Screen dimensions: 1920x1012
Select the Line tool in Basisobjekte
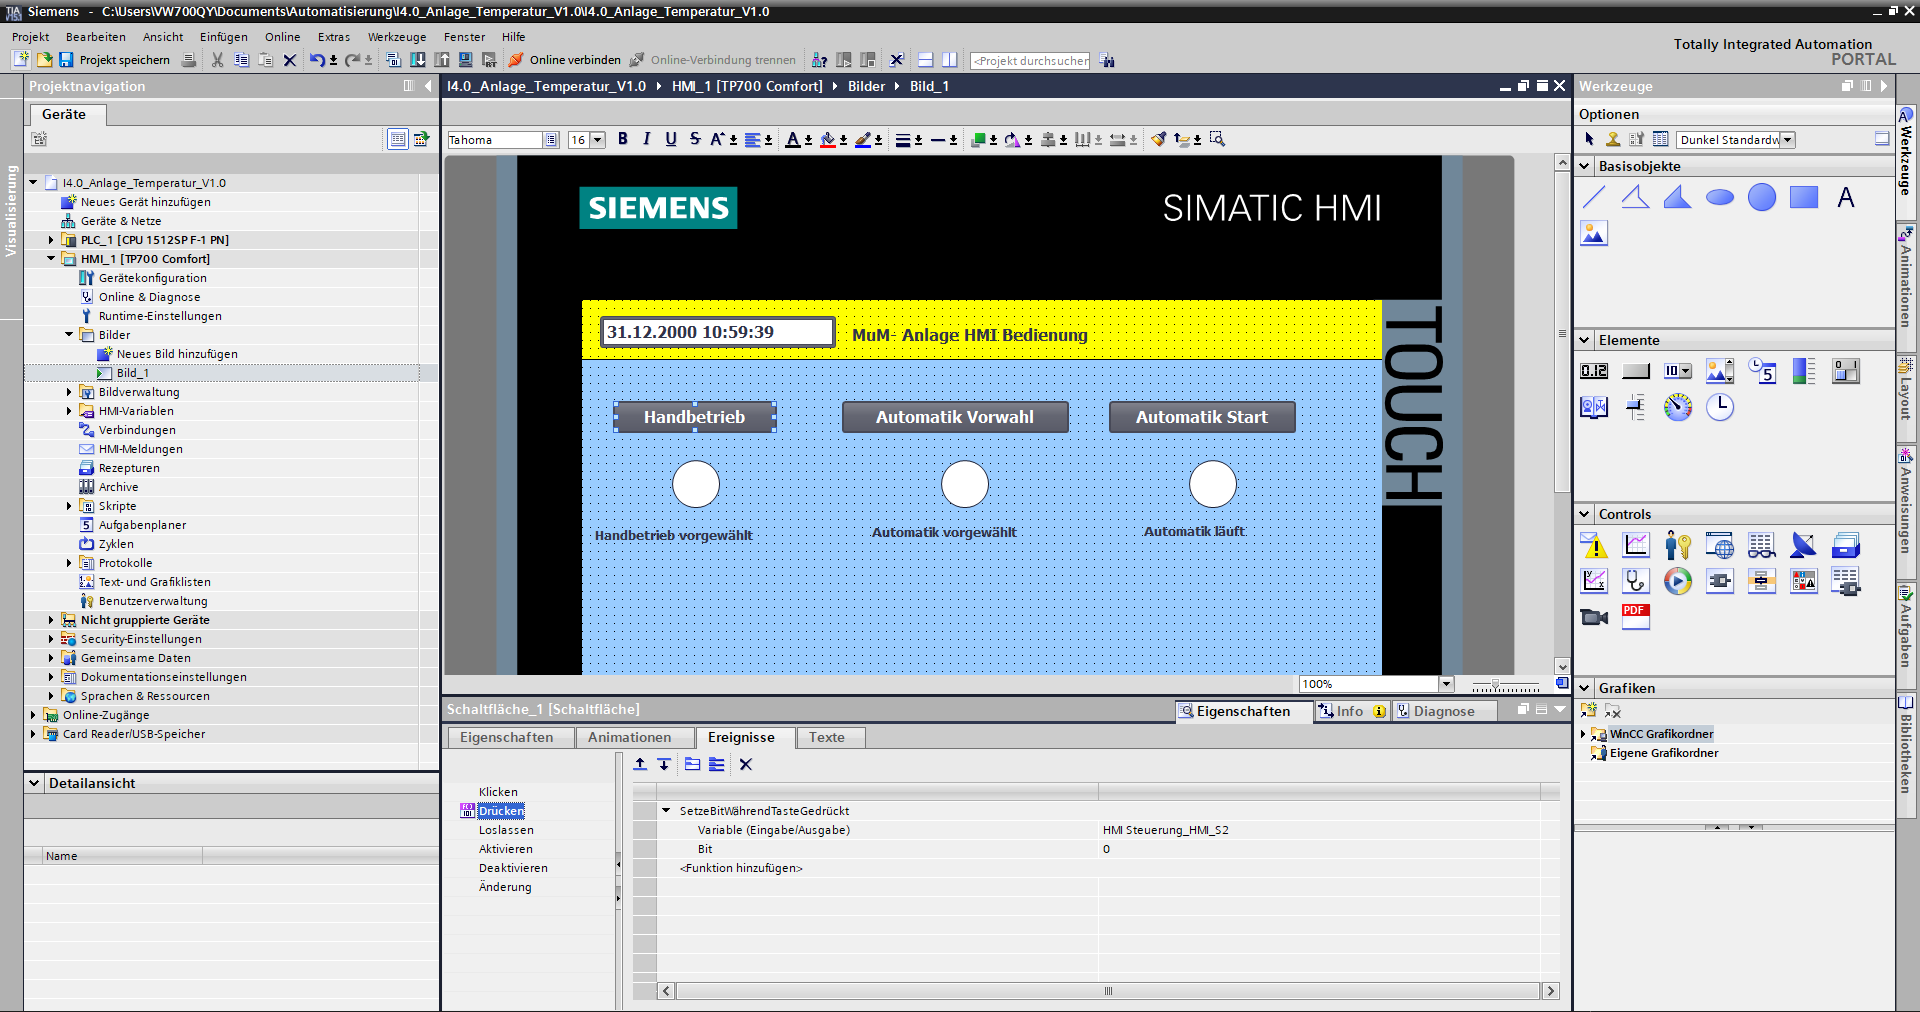point(1594,197)
